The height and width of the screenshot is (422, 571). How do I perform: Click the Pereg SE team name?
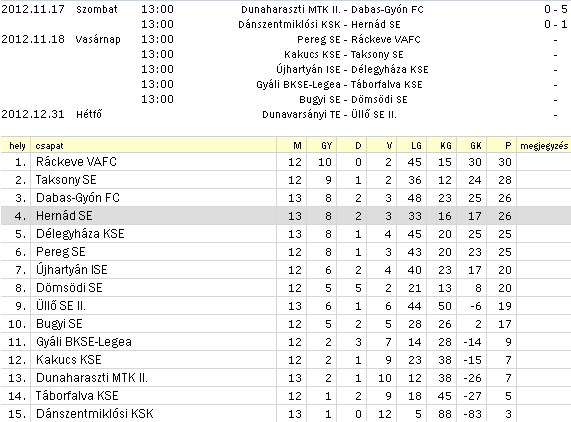pos(60,252)
